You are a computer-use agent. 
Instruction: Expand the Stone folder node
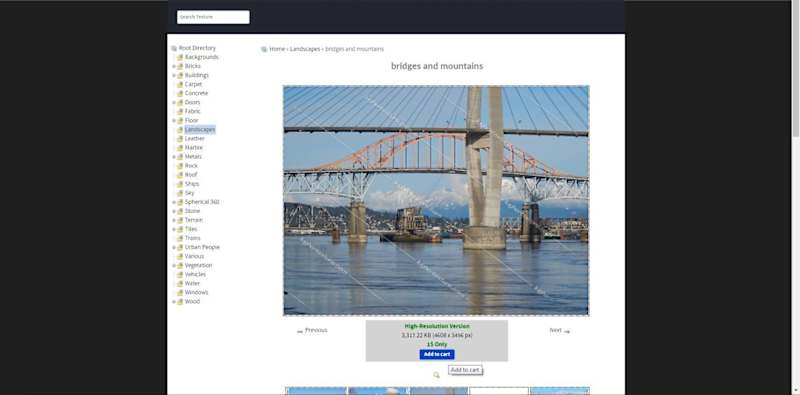[173, 211]
